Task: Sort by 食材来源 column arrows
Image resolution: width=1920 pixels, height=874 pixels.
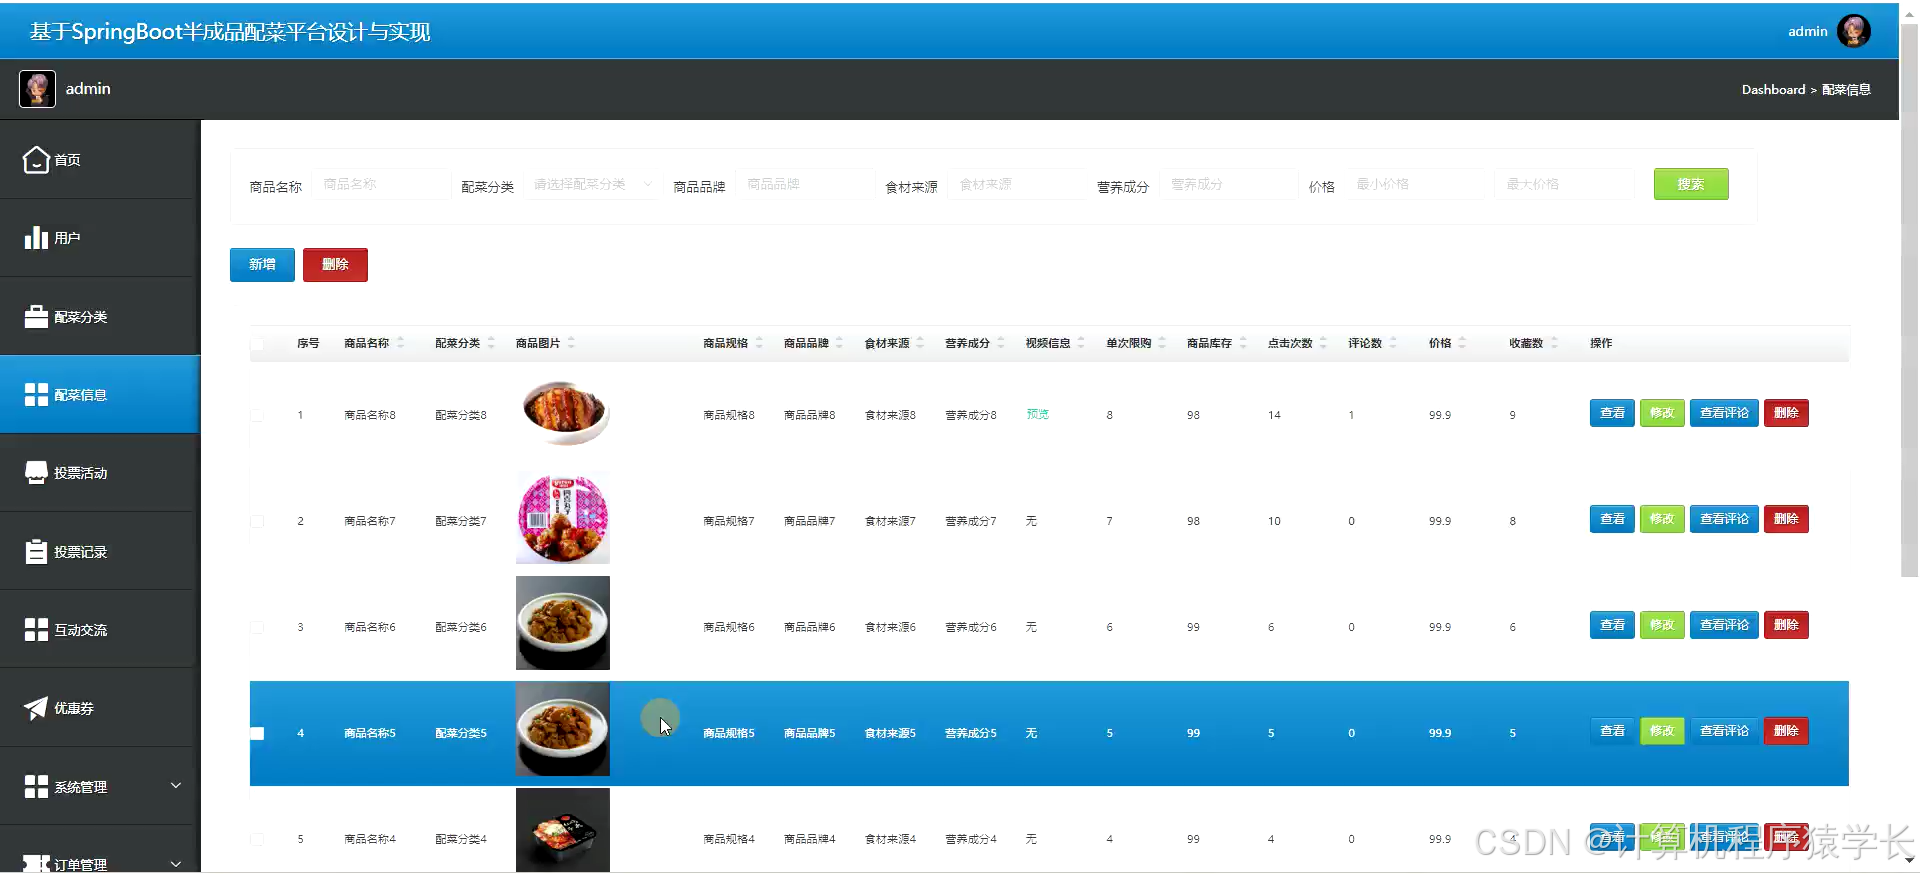Action: tap(920, 343)
